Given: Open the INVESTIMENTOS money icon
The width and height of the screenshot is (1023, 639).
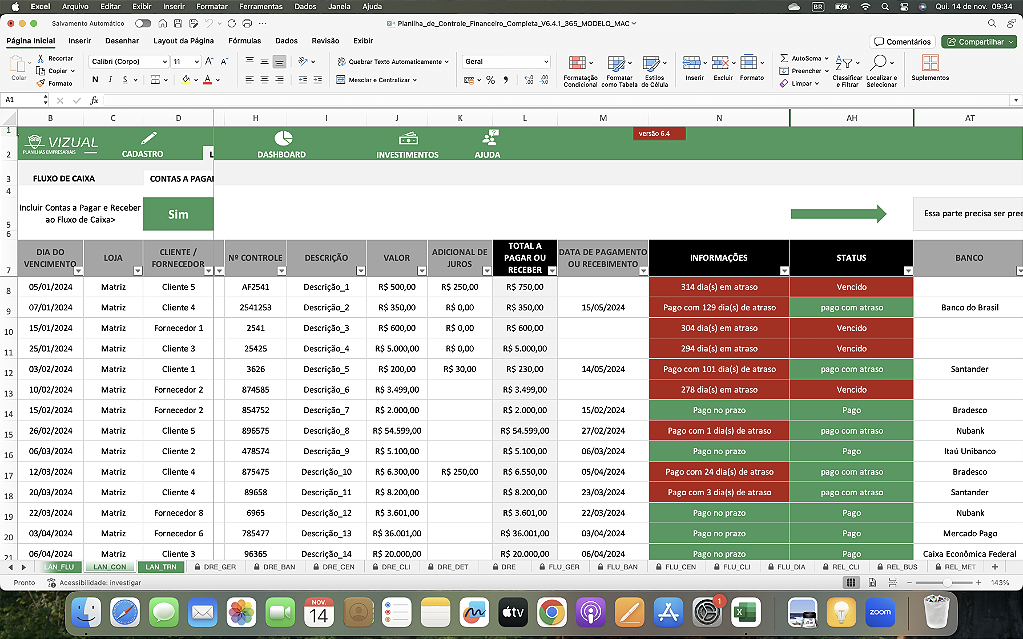Looking at the screenshot, I should tap(408, 138).
